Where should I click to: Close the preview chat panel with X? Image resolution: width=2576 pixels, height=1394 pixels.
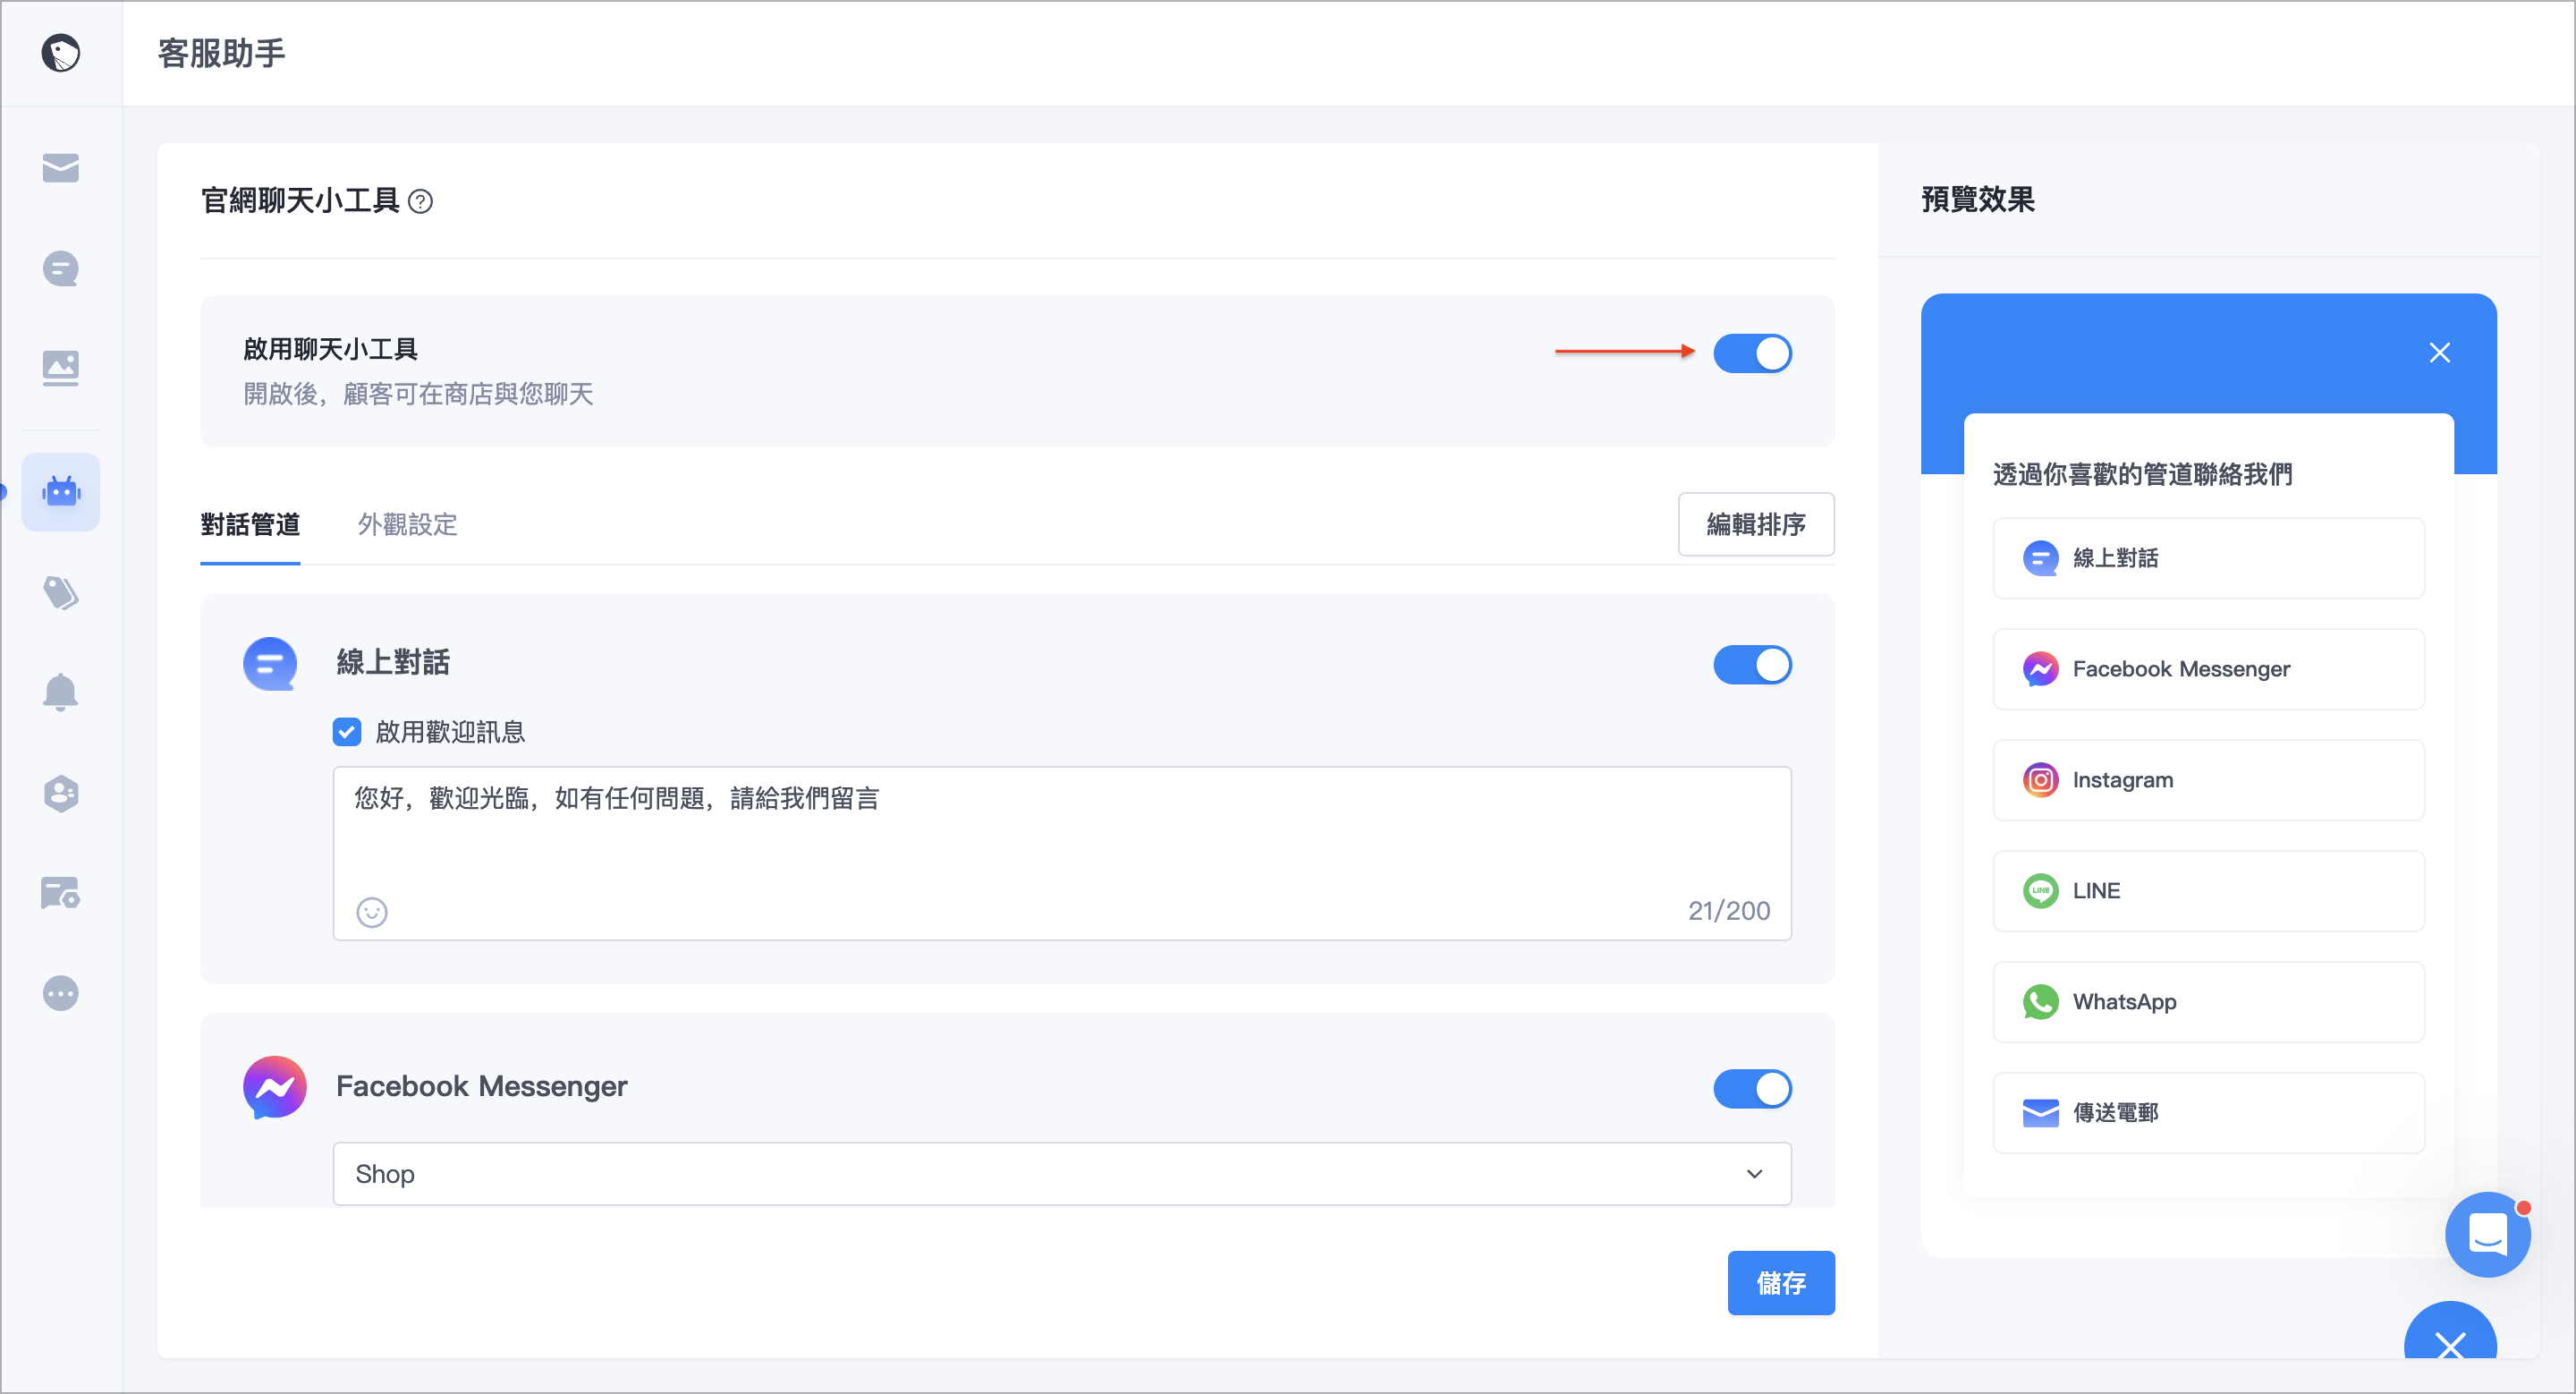2440,352
